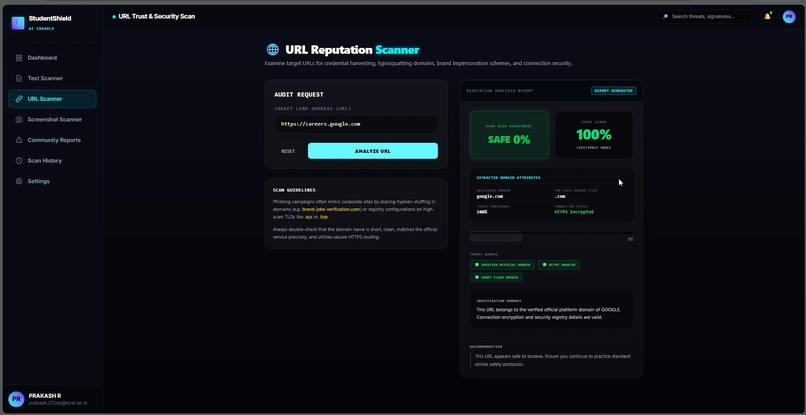Click the Short Clean Domain badge icon
This screenshot has width=806, height=415.
(x=477, y=278)
